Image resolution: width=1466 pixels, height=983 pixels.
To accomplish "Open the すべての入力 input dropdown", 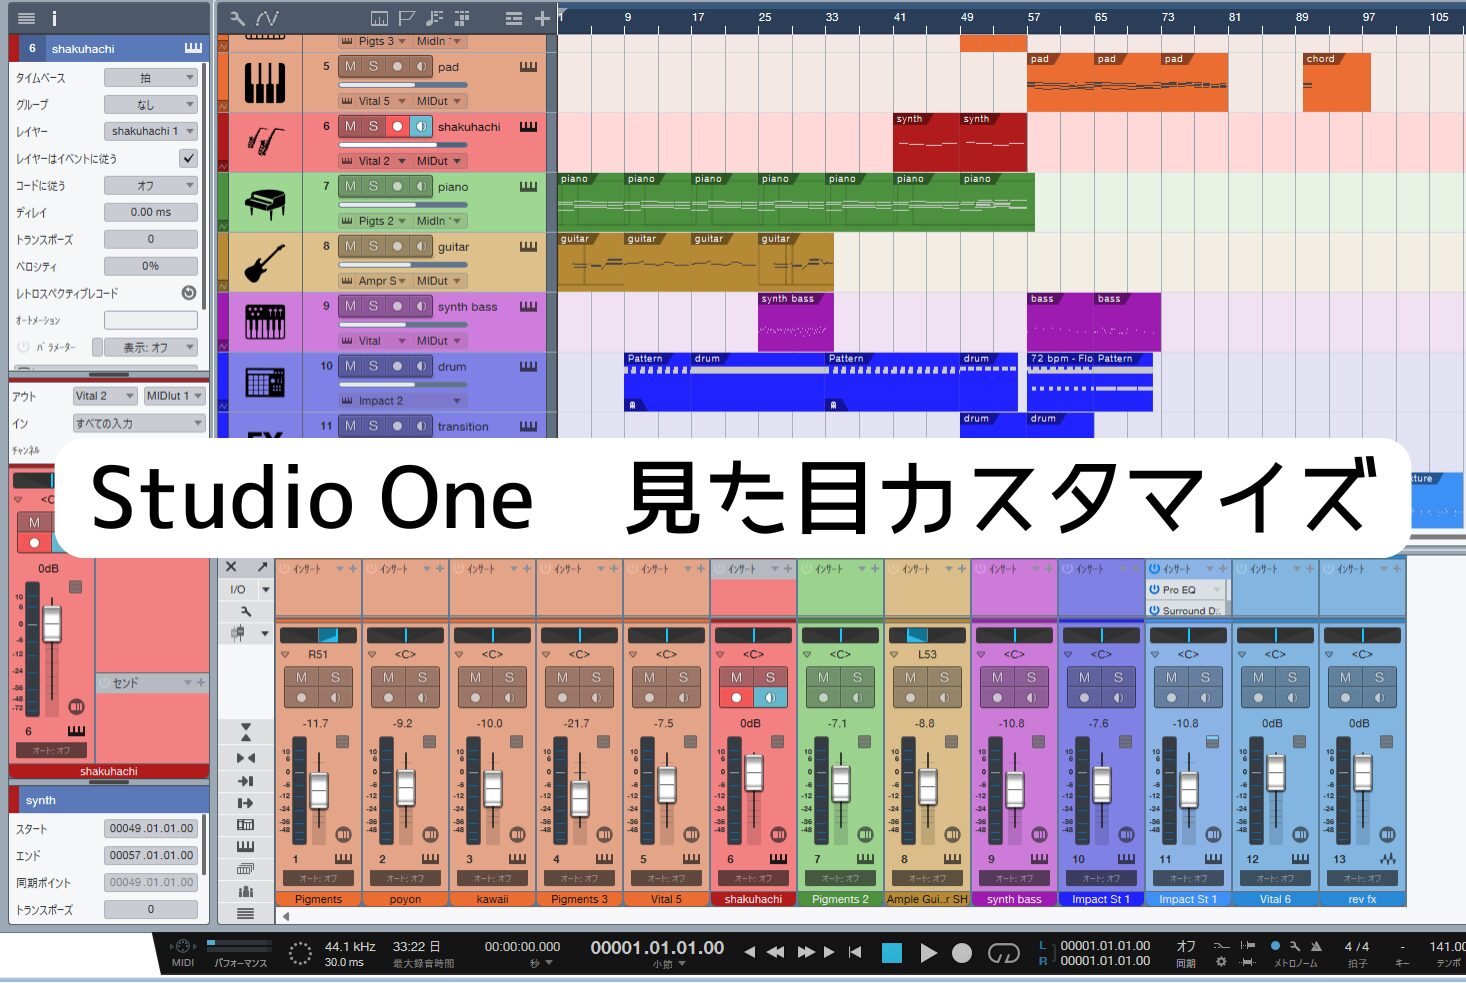I will pos(139,423).
